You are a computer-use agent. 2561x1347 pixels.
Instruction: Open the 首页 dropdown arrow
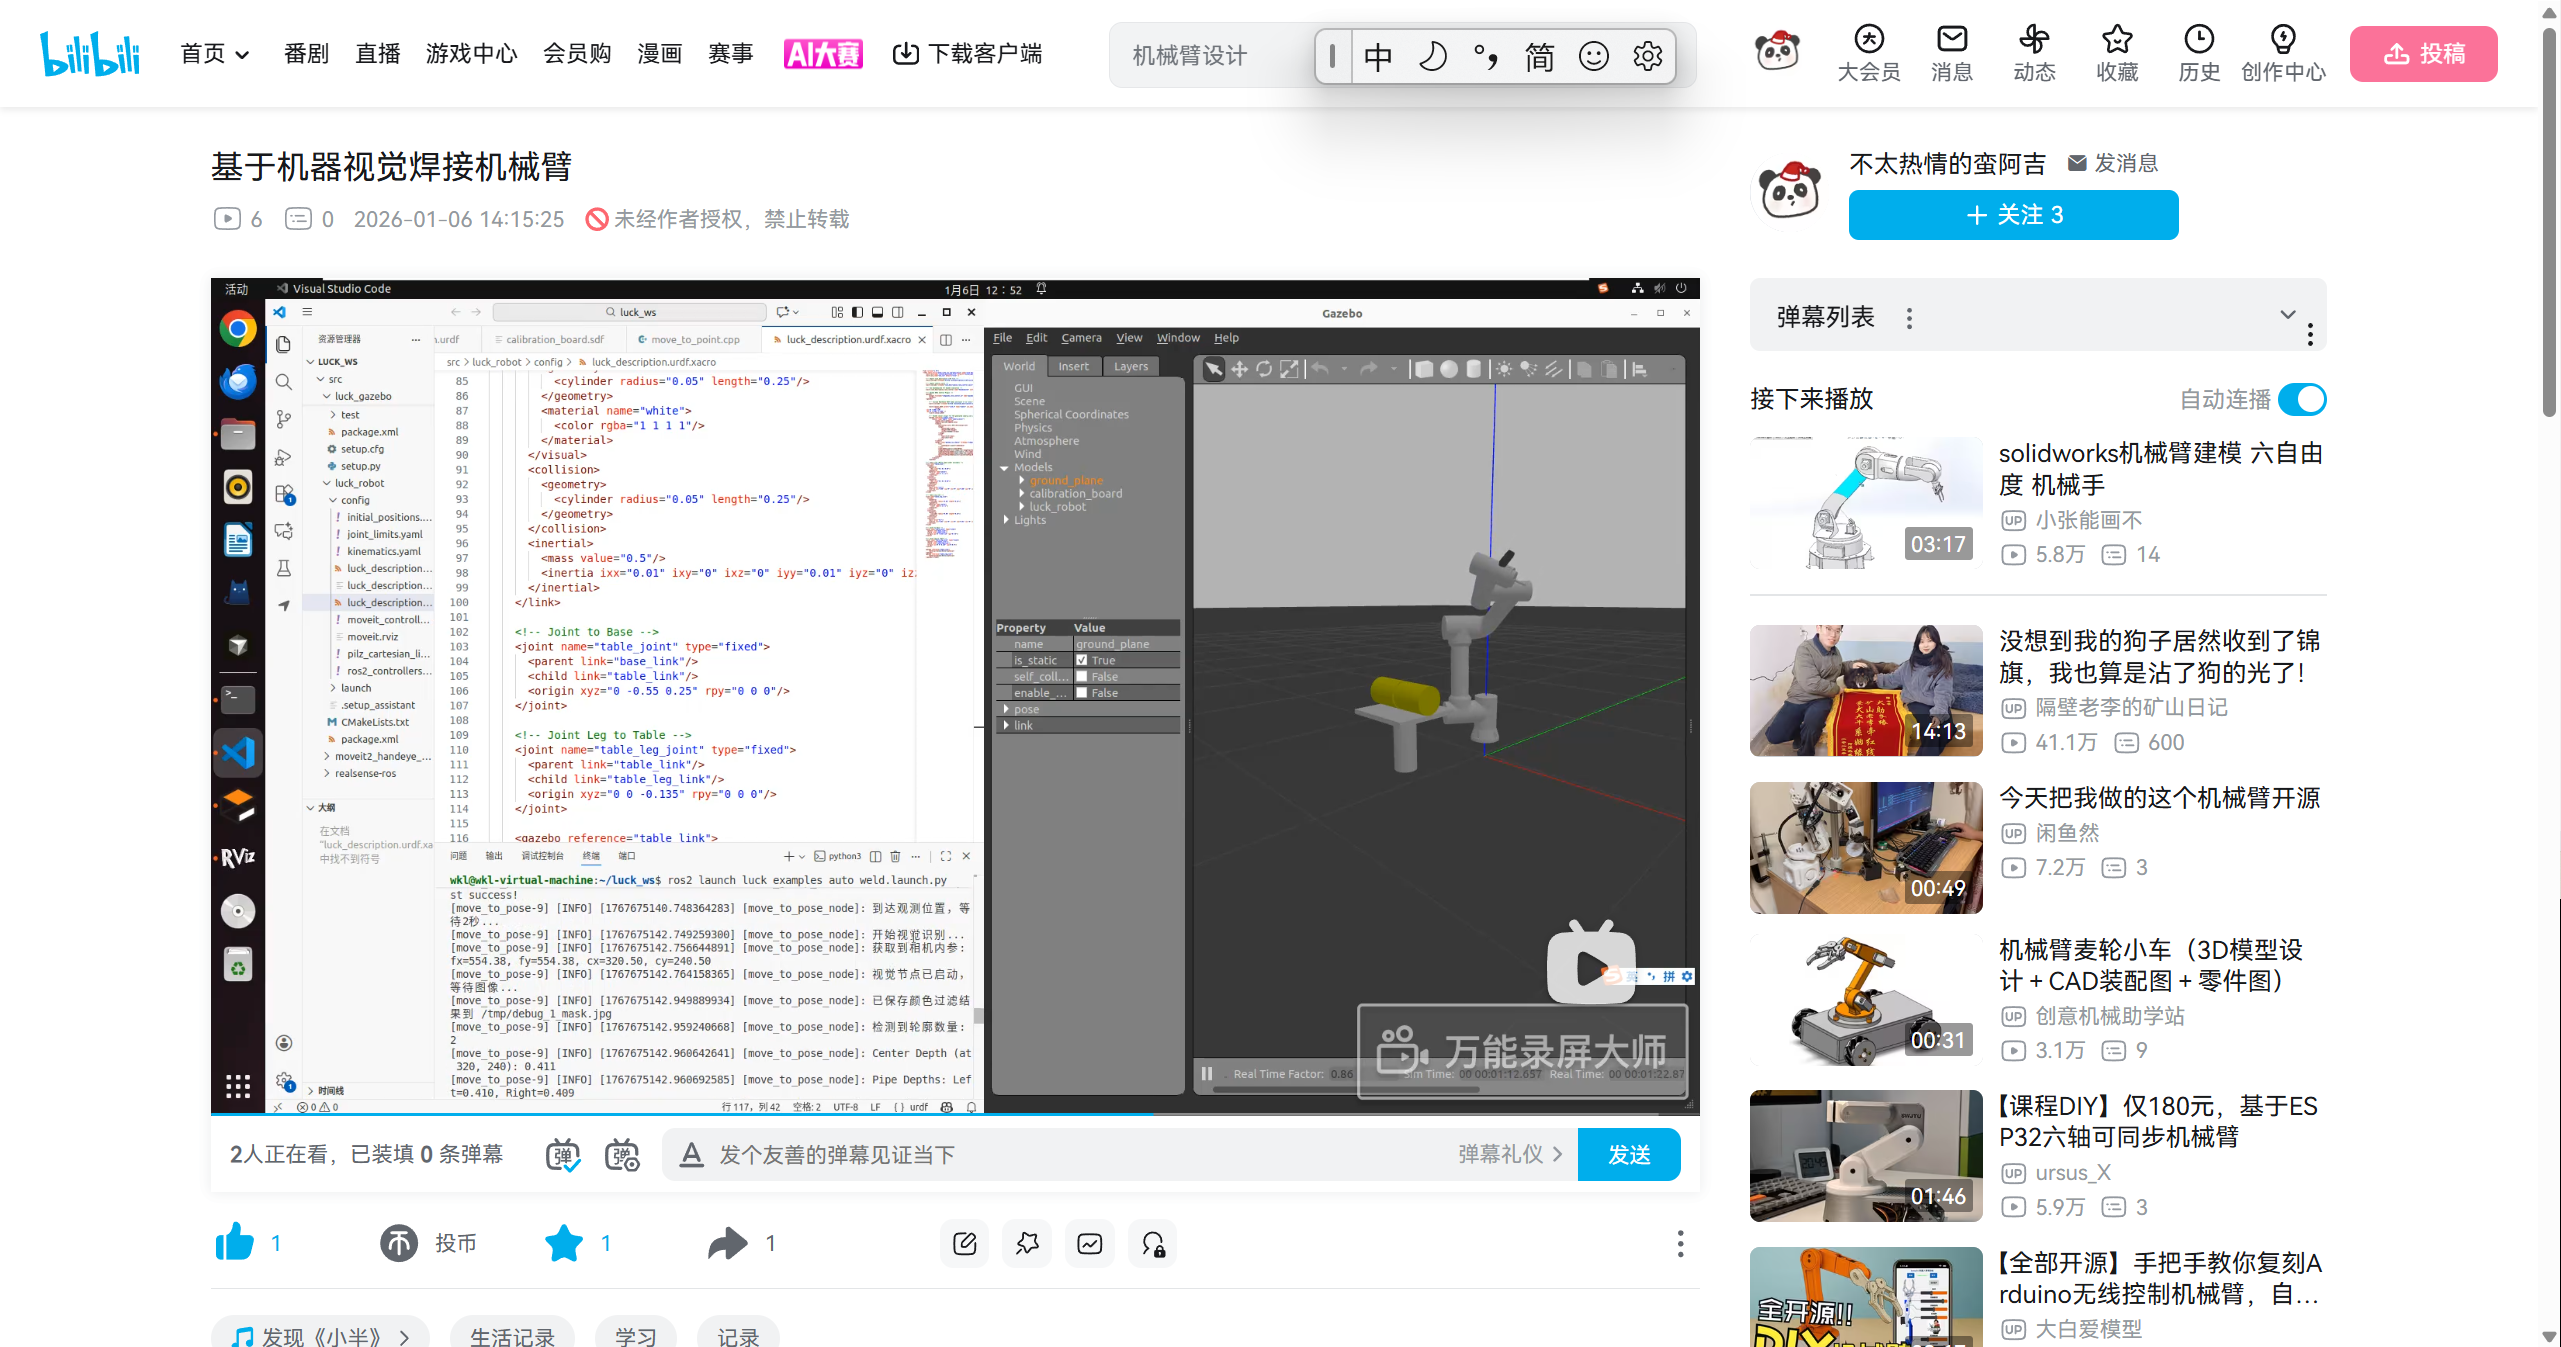point(242,55)
